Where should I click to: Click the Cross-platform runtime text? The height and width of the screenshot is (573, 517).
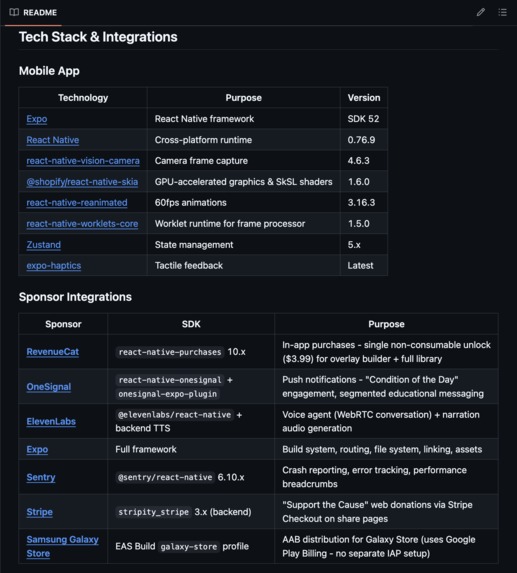tap(203, 140)
